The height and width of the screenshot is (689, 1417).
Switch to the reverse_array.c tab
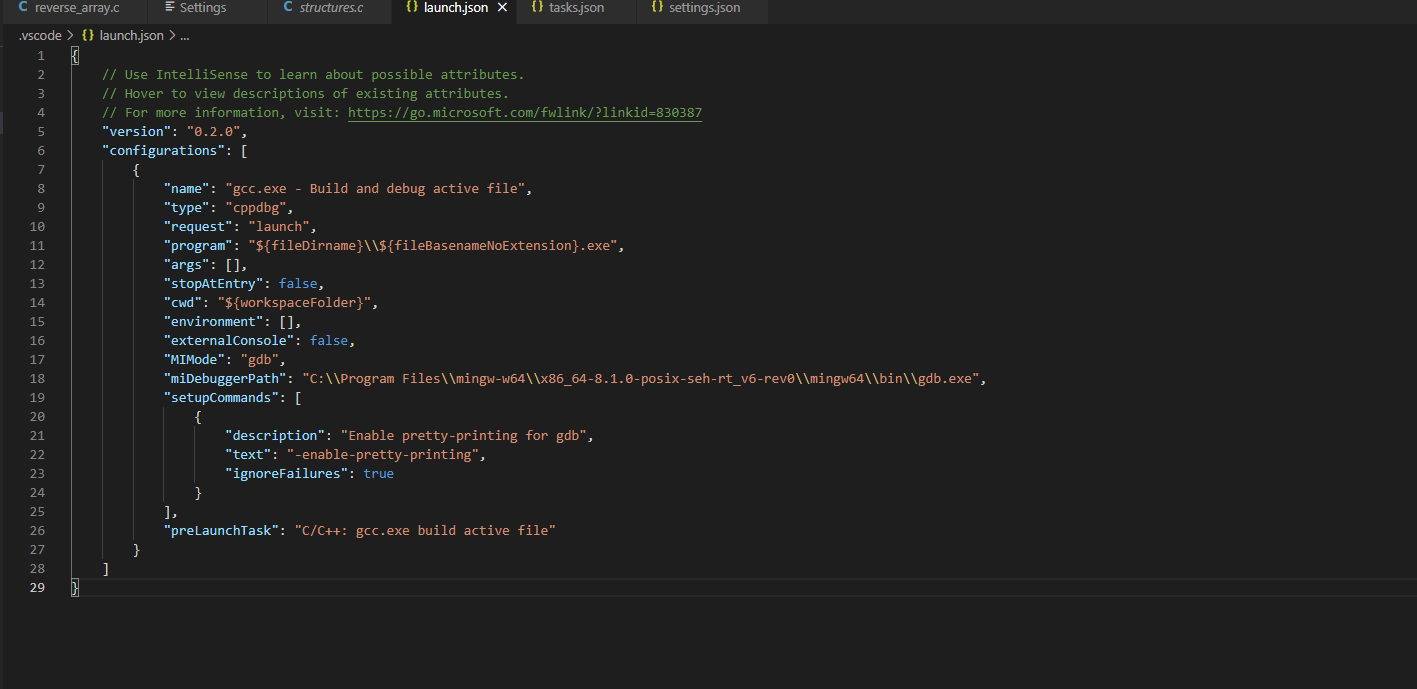[72, 11]
